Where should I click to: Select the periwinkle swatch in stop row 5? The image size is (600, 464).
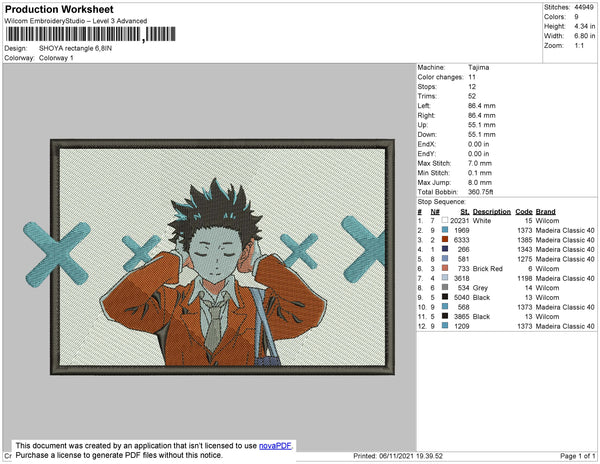pyautogui.click(x=445, y=259)
